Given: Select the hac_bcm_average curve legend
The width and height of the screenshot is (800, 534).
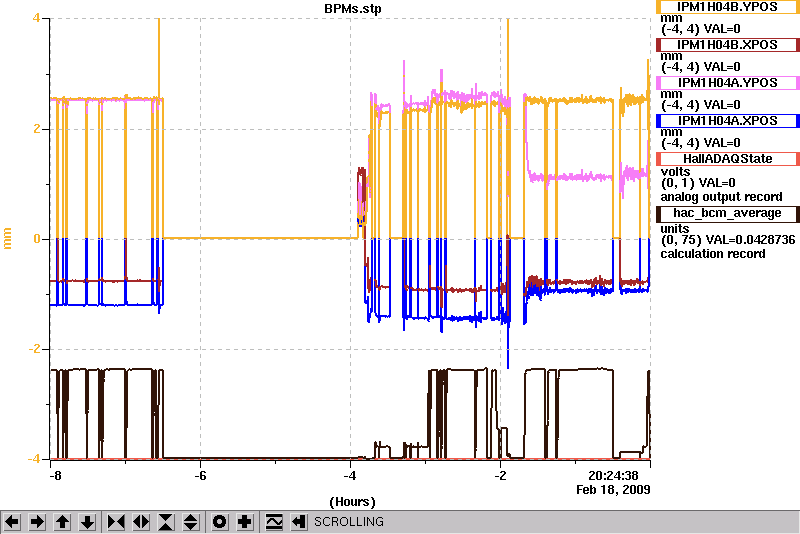Looking at the screenshot, I should [x=728, y=213].
